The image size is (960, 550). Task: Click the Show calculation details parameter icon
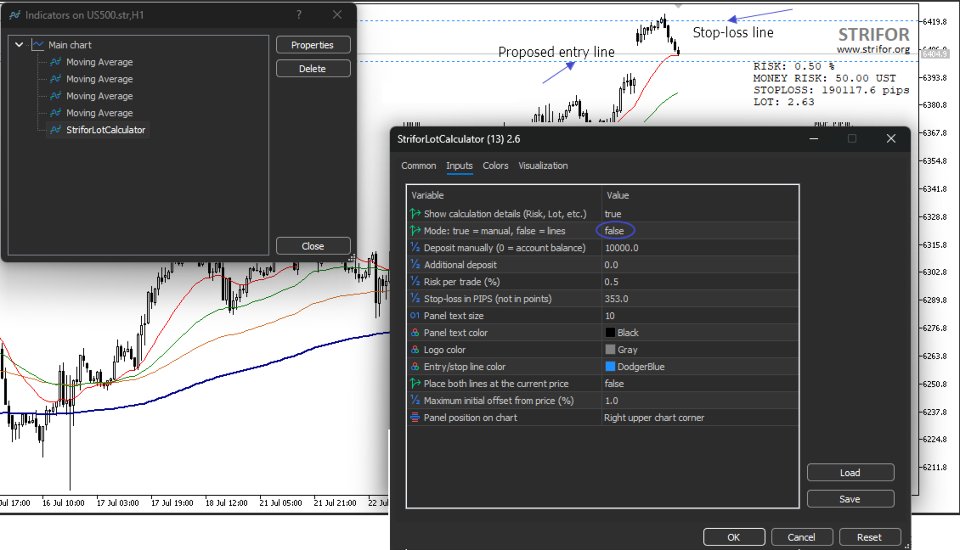pyautogui.click(x=415, y=214)
